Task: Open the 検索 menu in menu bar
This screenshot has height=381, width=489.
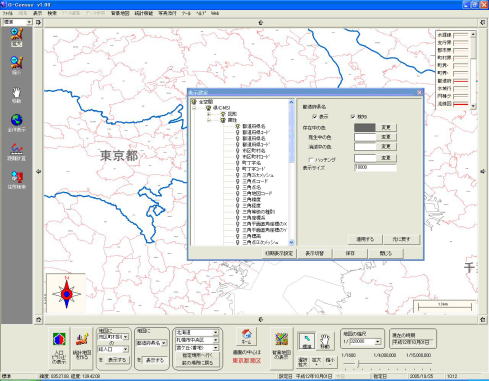Action: [52, 13]
